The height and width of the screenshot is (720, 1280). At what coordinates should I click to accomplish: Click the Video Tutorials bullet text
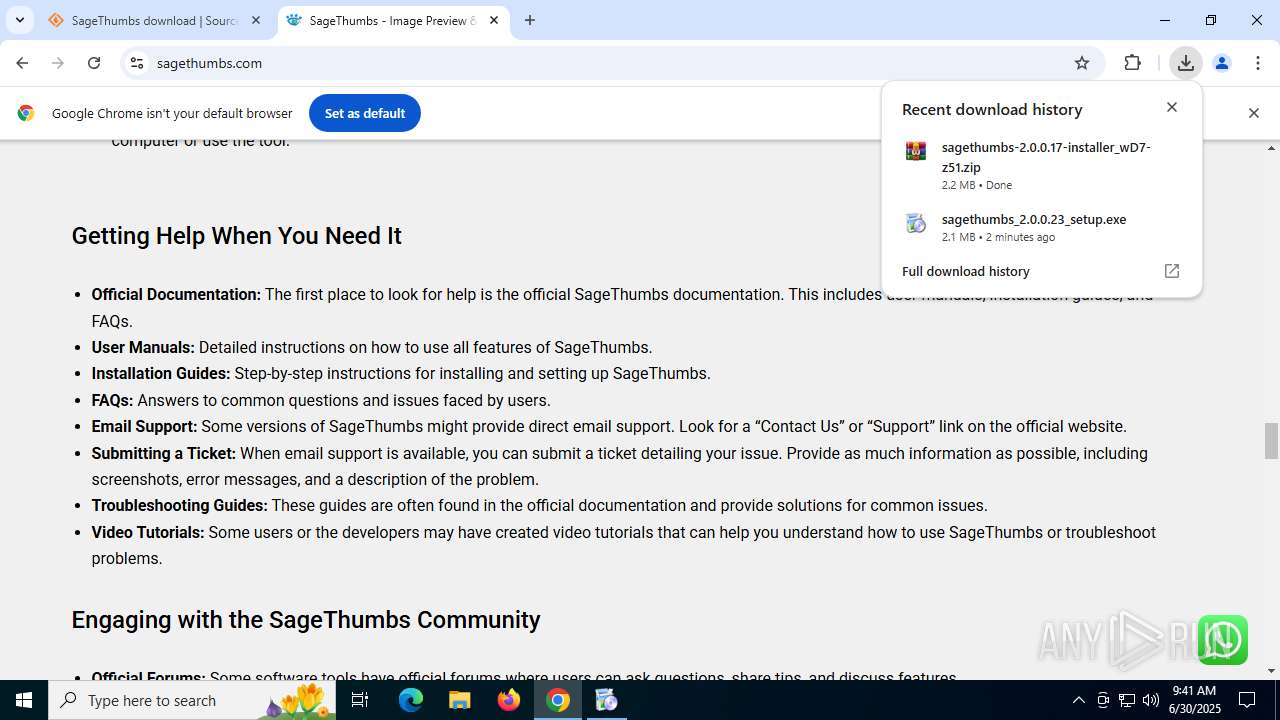click(x=624, y=545)
